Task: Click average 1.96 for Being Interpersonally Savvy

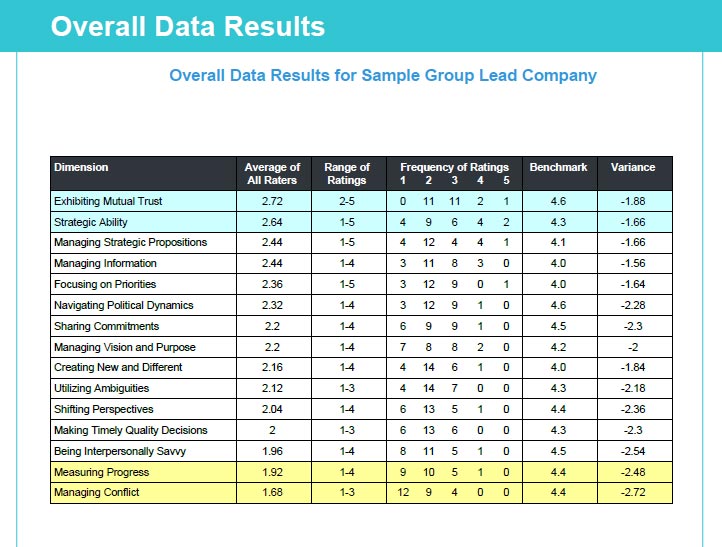Action: 272,451
